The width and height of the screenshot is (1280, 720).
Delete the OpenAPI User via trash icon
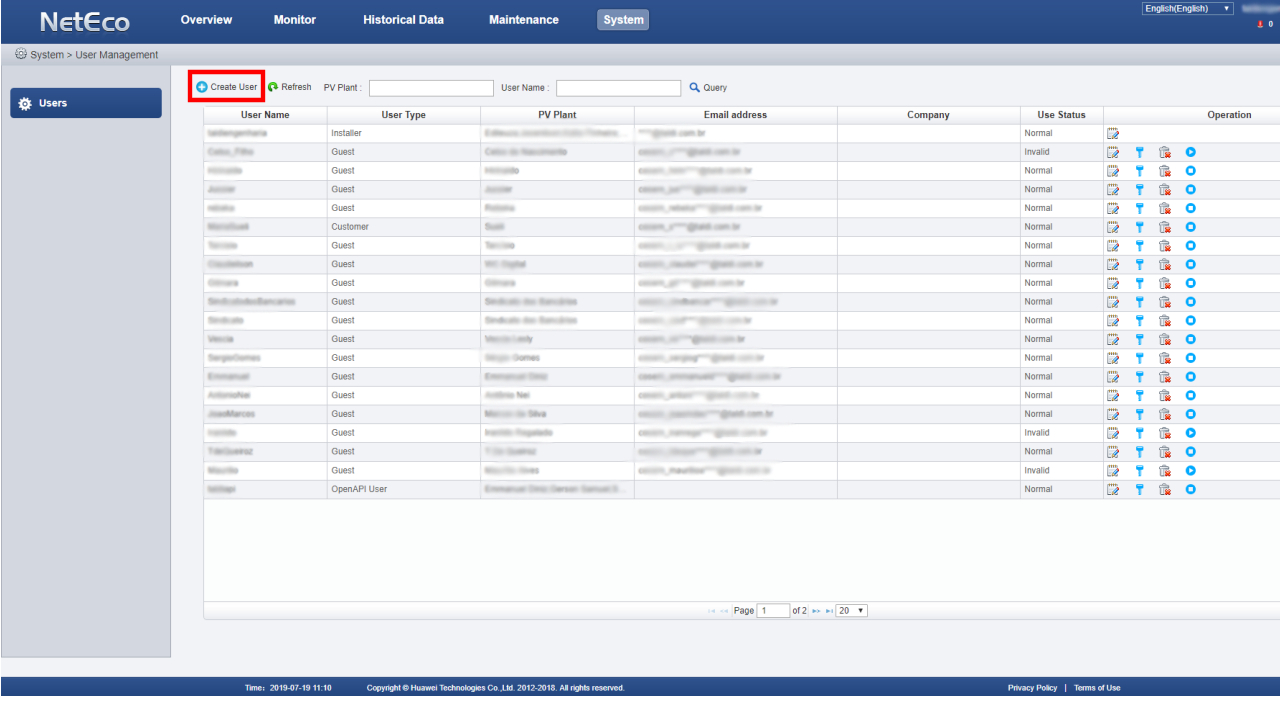pos(1164,489)
